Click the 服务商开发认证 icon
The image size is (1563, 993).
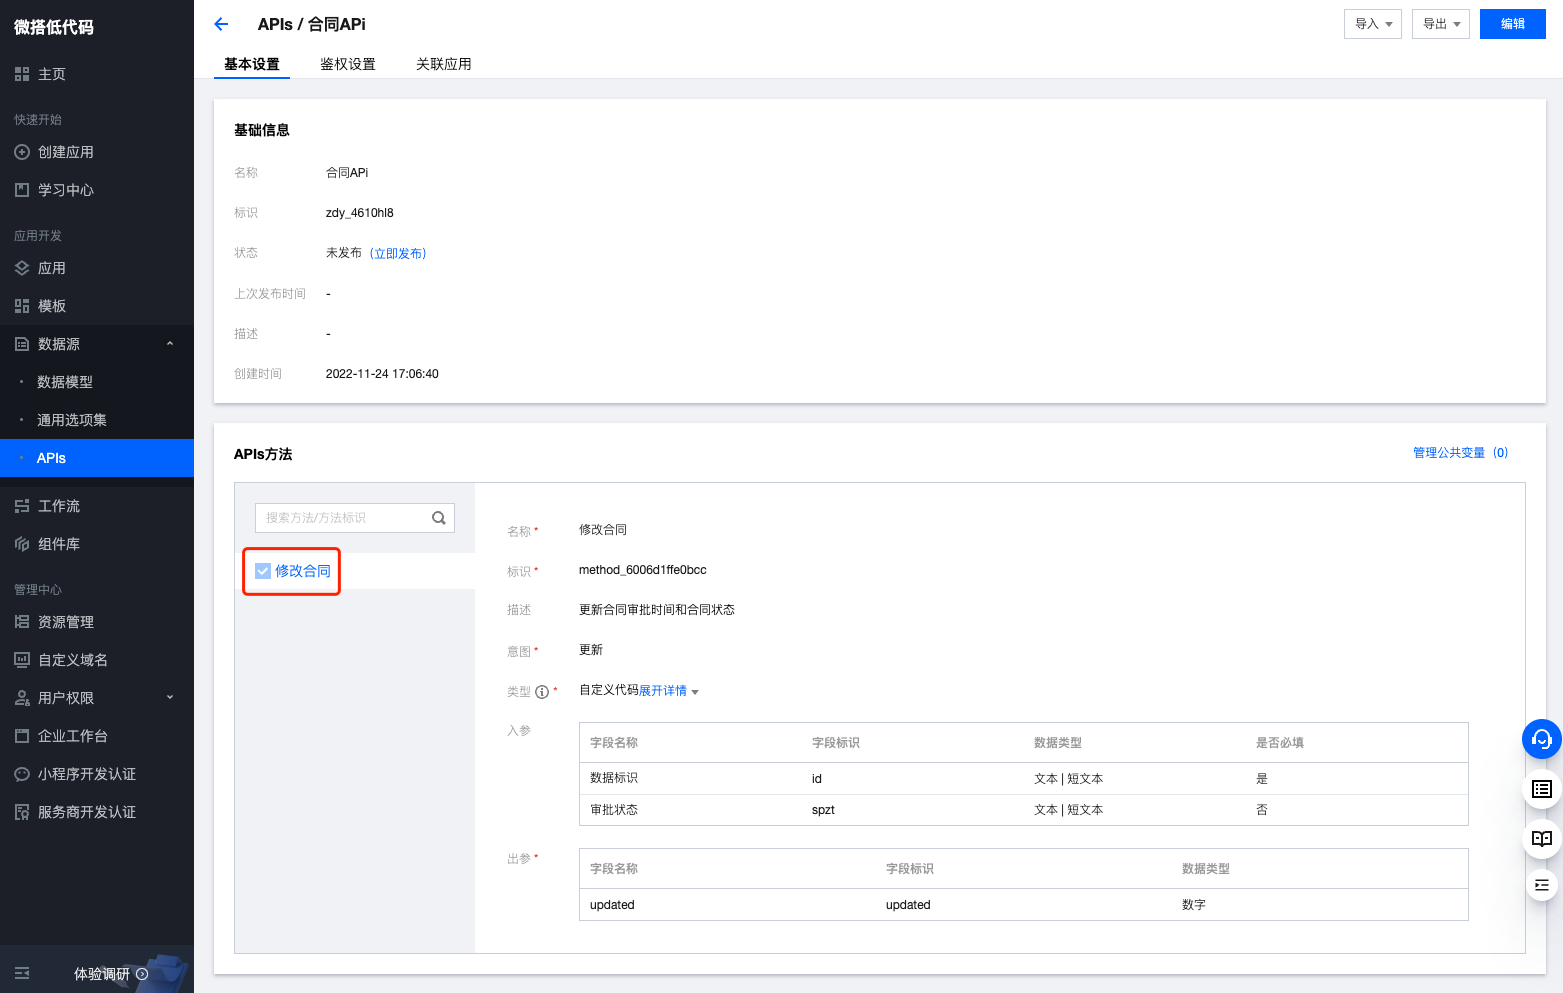[x=22, y=812]
